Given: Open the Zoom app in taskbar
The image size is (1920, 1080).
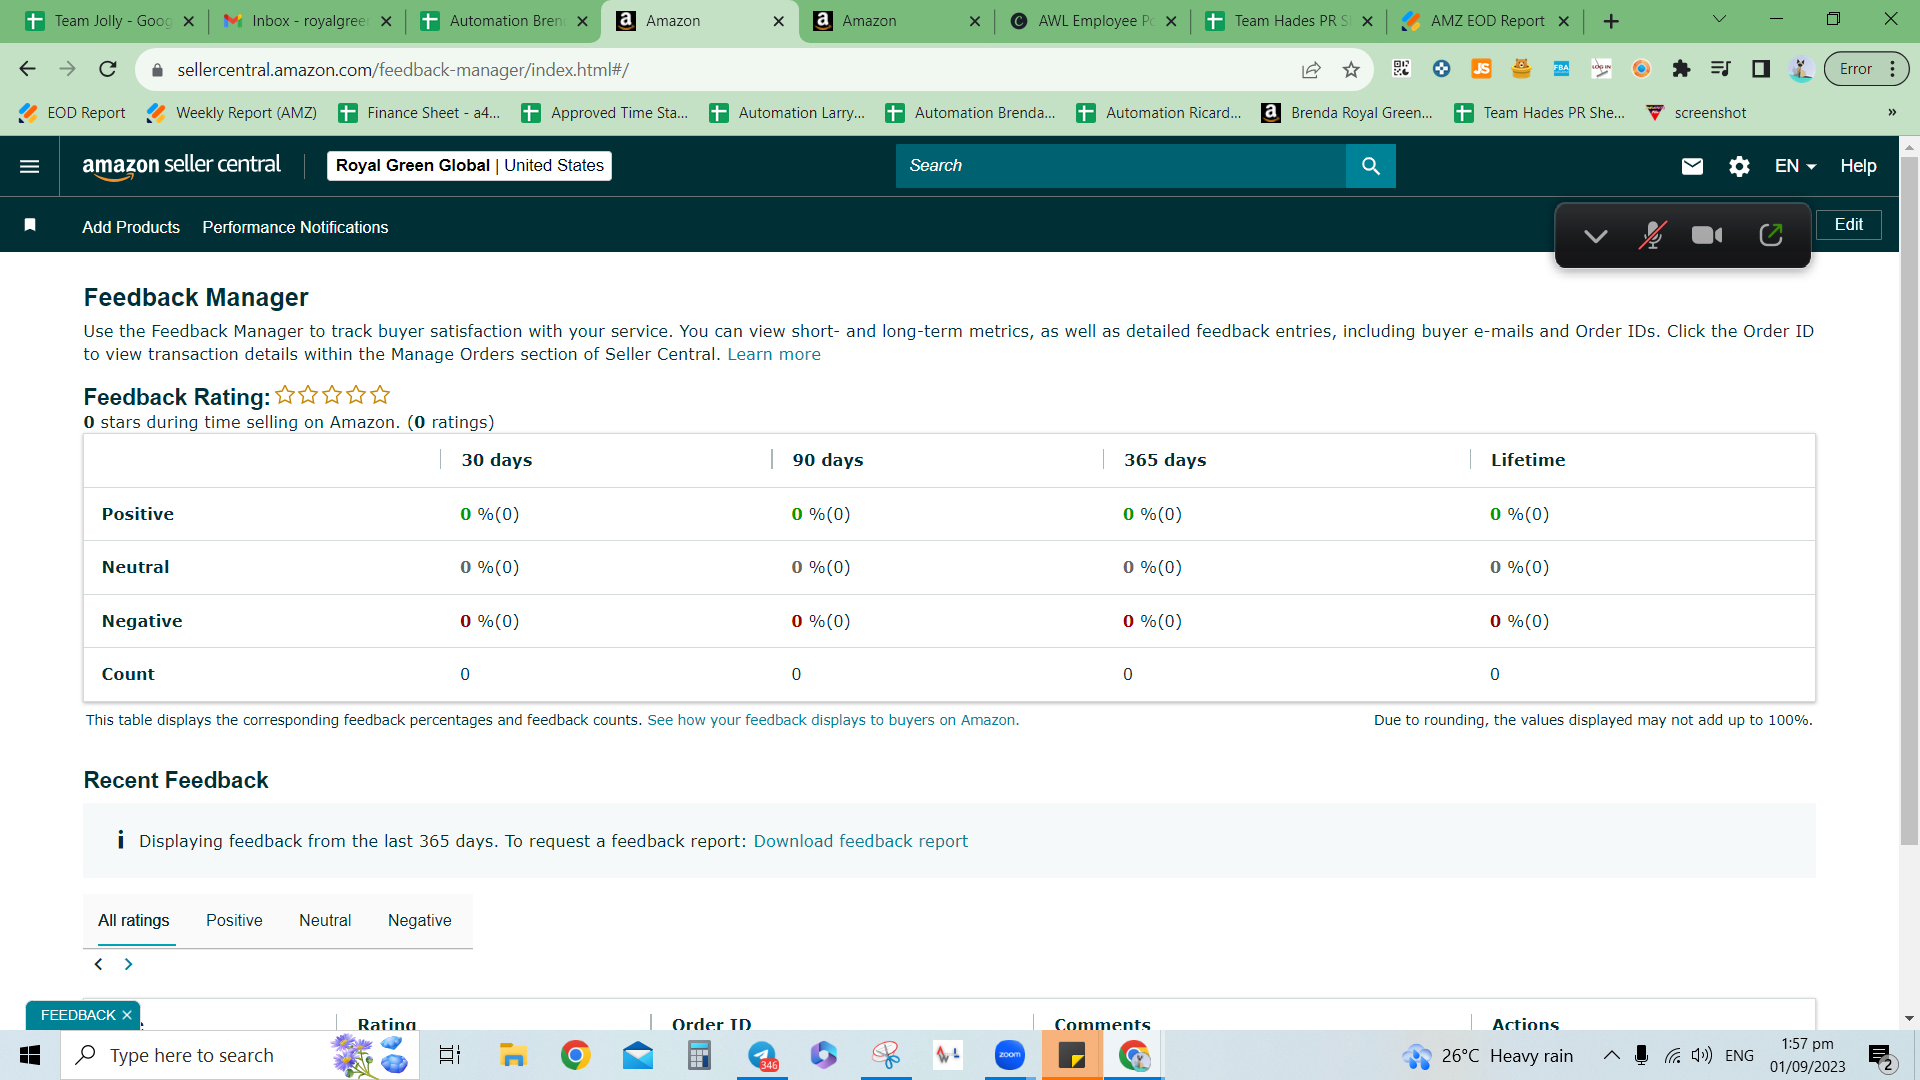Looking at the screenshot, I should [1010, 1055].
